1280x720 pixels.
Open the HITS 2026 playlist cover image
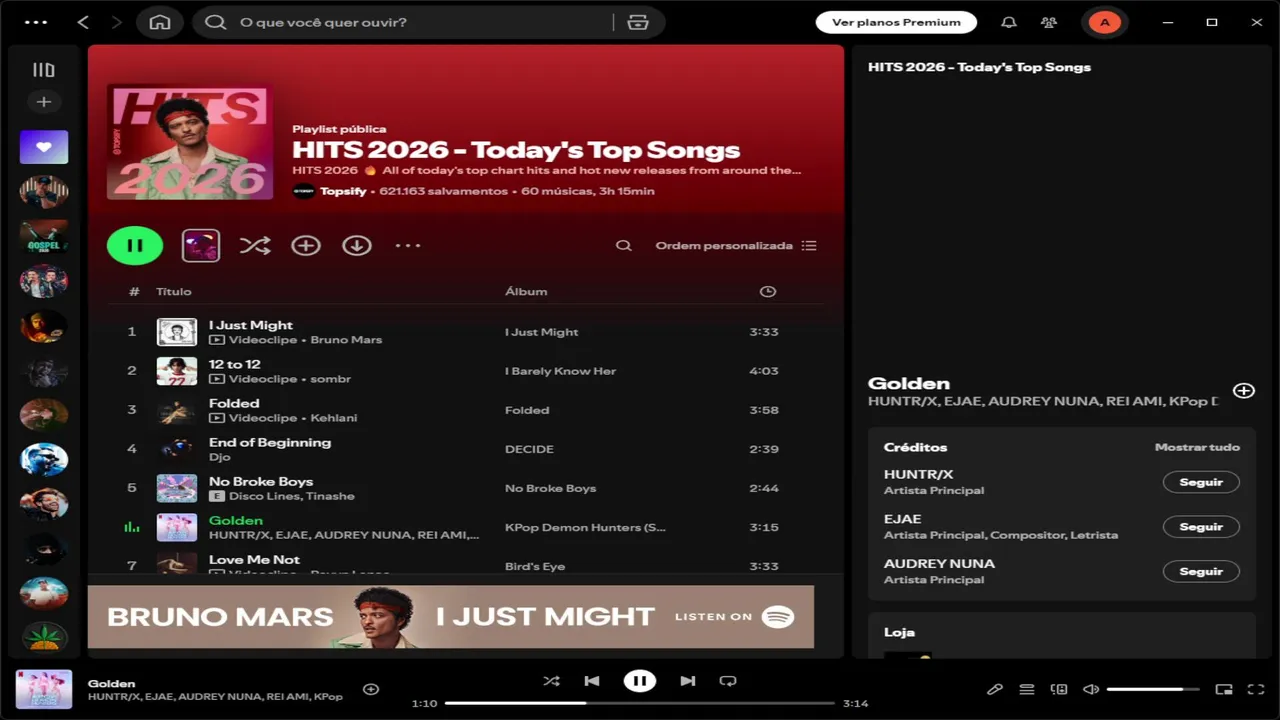click(190, 142)
